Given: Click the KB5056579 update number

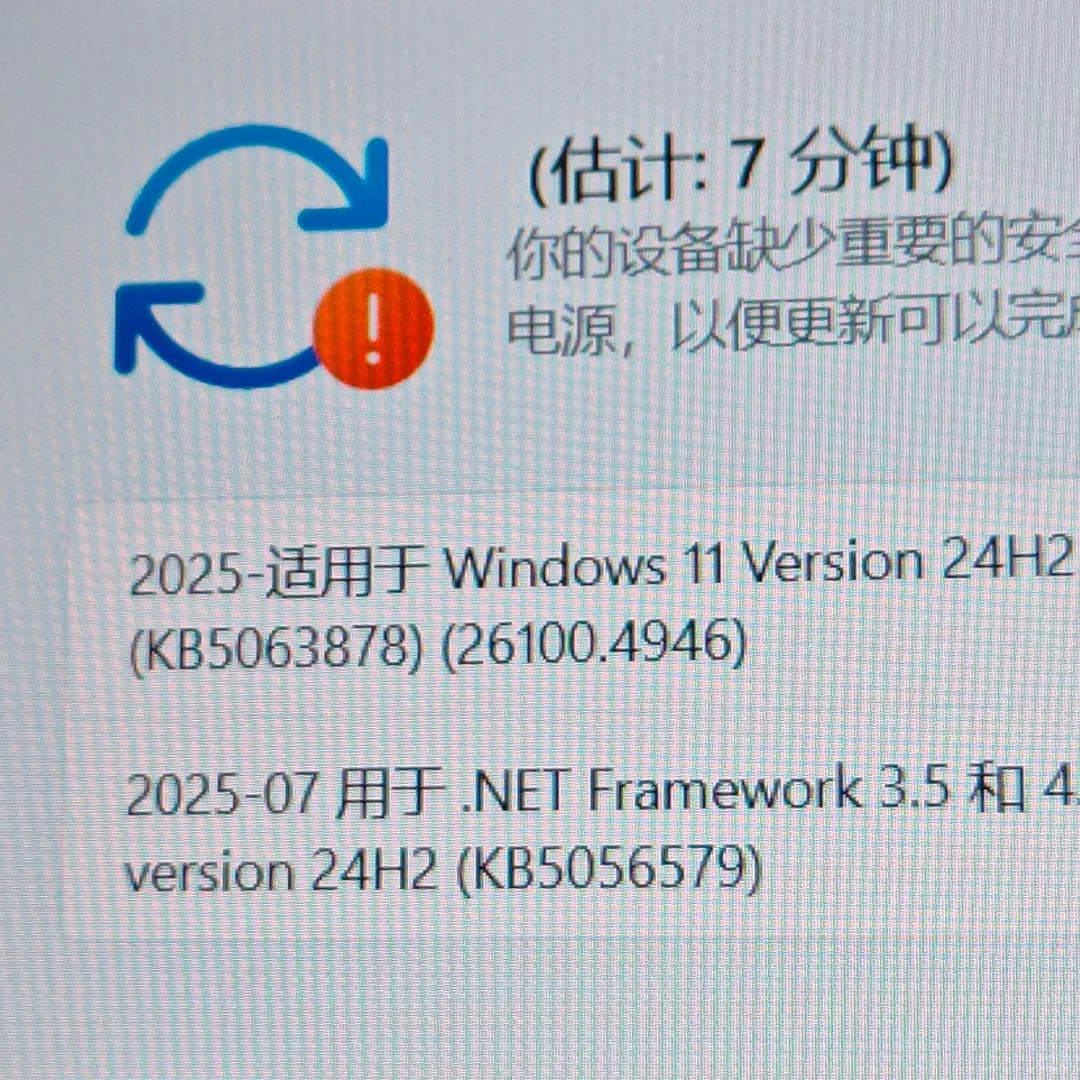Looking at the screenshot, I should tap(610, 869).
